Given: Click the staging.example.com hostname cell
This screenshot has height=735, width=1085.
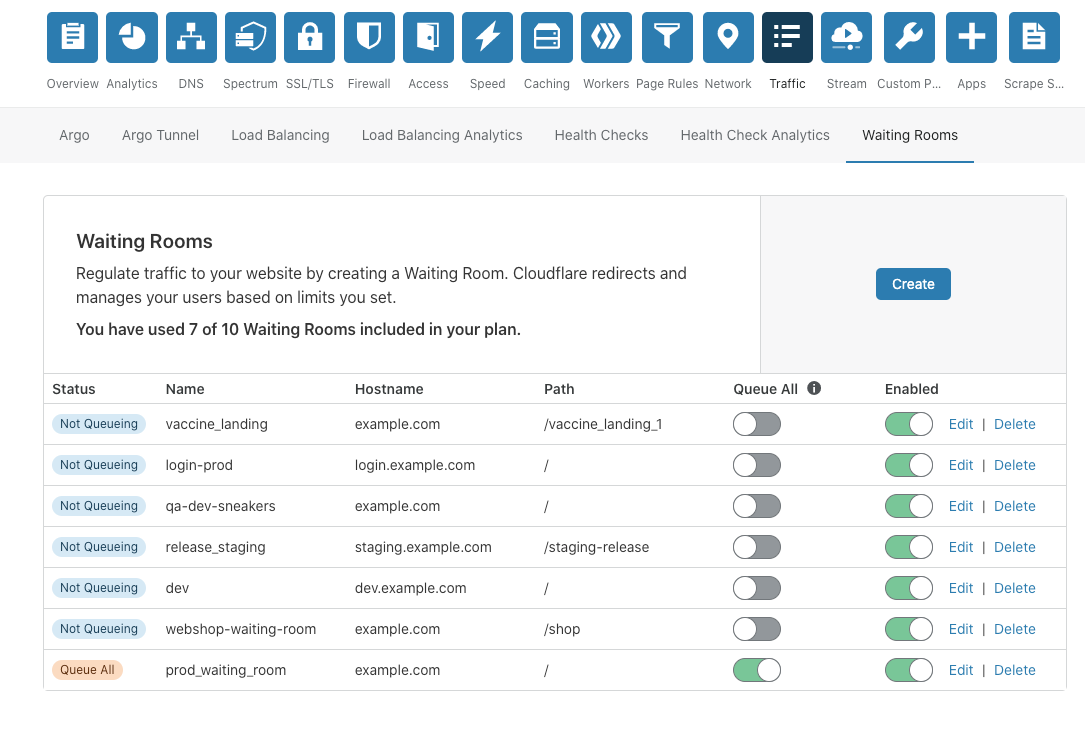Looking at the screenshot, I should 423,547.
